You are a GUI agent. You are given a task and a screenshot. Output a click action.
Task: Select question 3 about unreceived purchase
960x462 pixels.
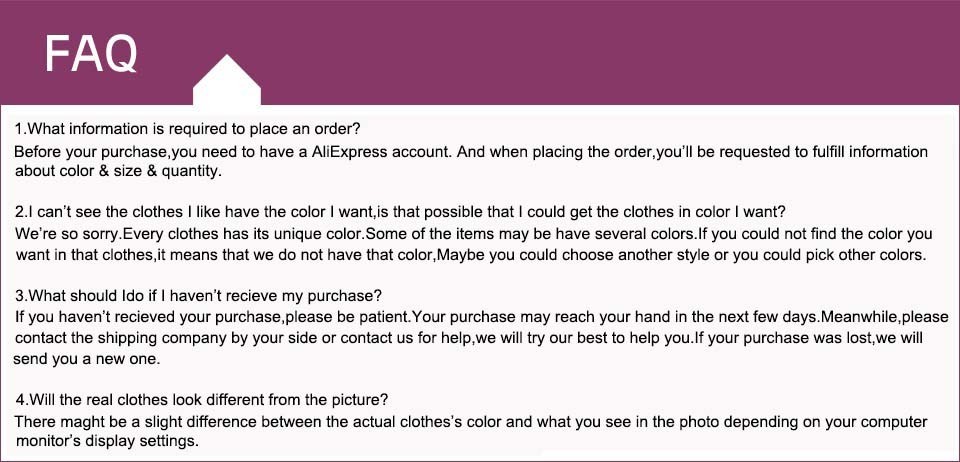click(x=199, y=297)
